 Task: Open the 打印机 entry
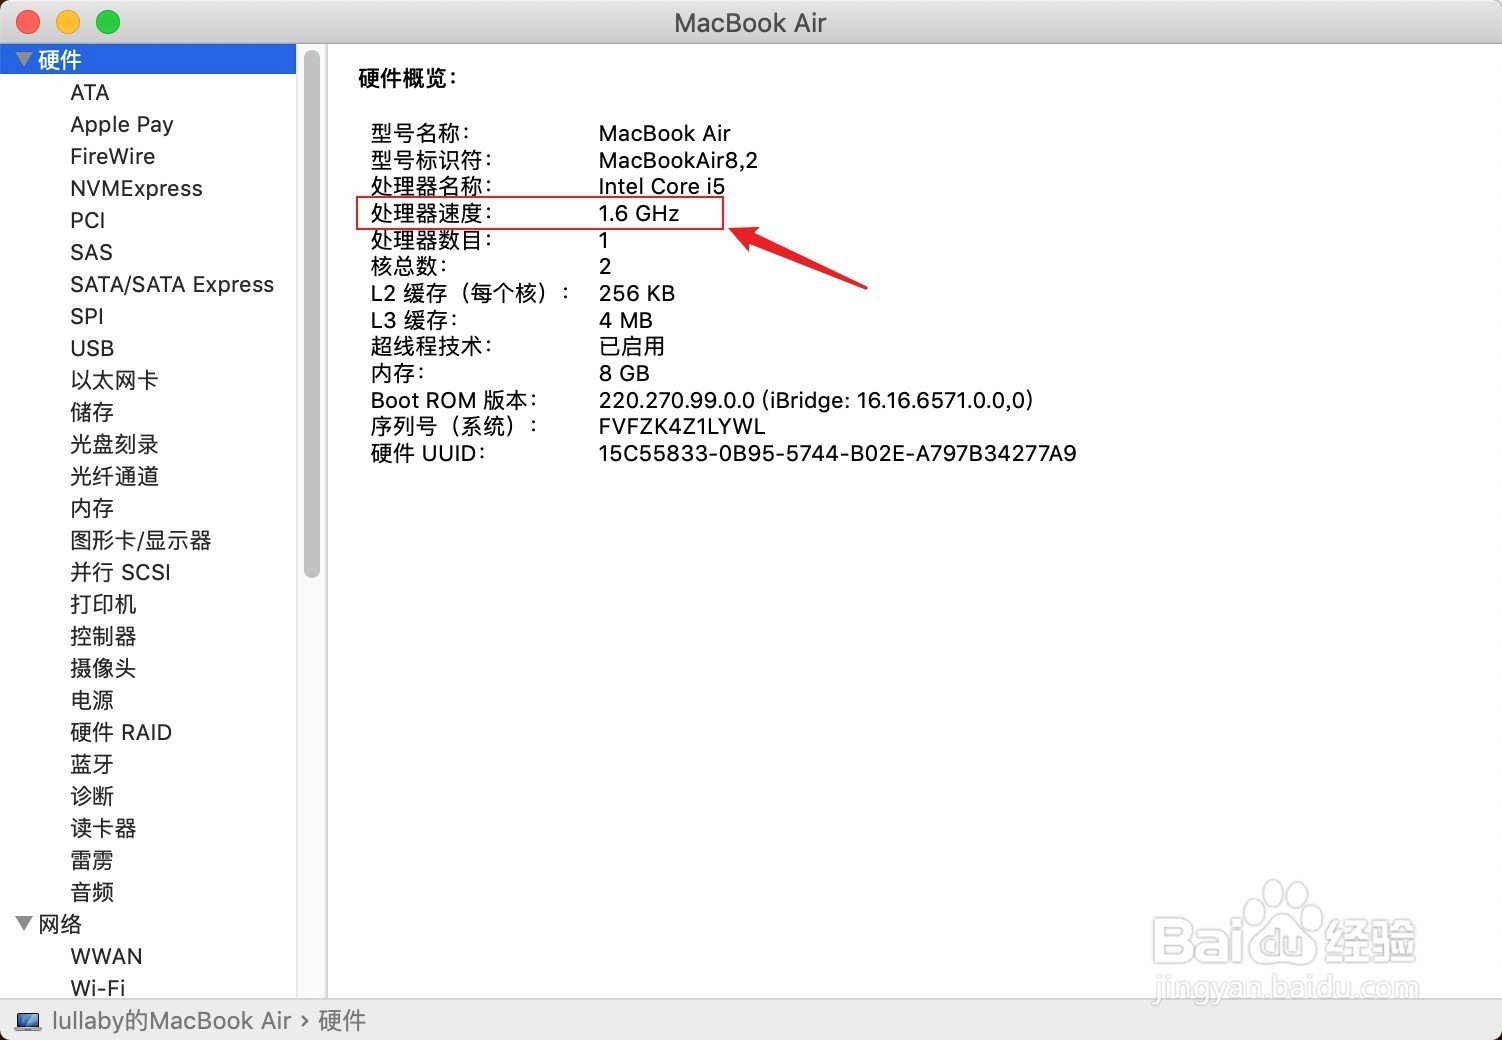[x=103, y=604]
